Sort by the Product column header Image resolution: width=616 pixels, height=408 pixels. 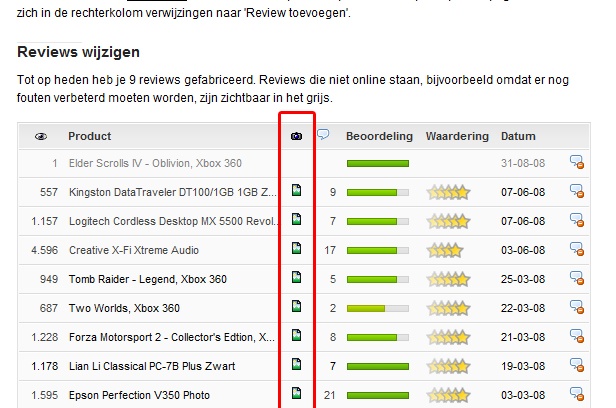(90, 136)
